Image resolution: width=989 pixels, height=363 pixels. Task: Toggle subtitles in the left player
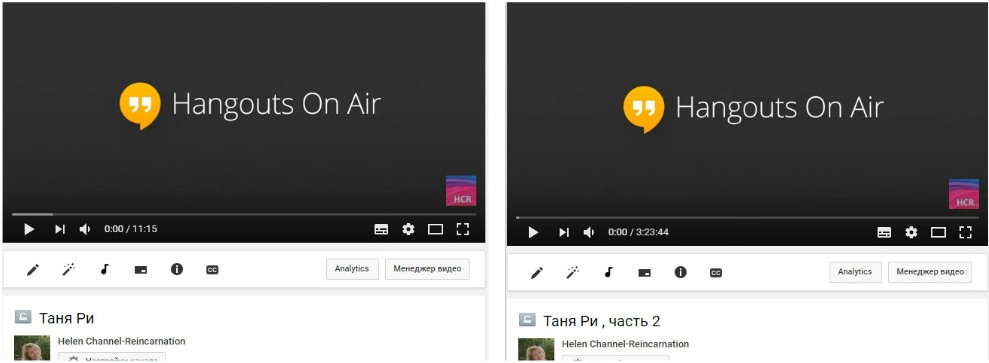tap(381, 229)
